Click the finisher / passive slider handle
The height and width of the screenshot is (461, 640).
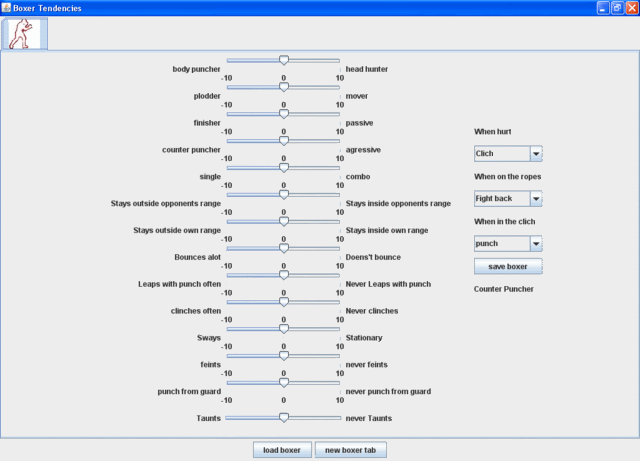[x=283, y=114]
